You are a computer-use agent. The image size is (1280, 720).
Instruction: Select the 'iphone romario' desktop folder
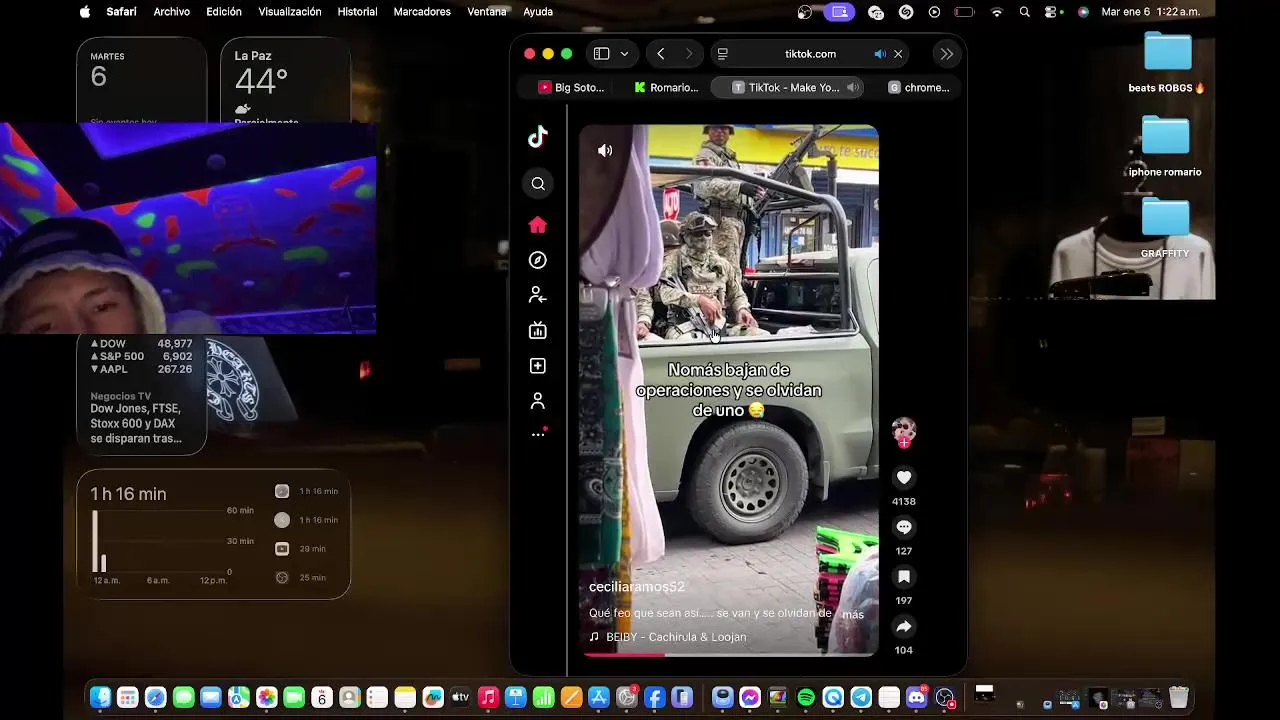coord(1165,146)
